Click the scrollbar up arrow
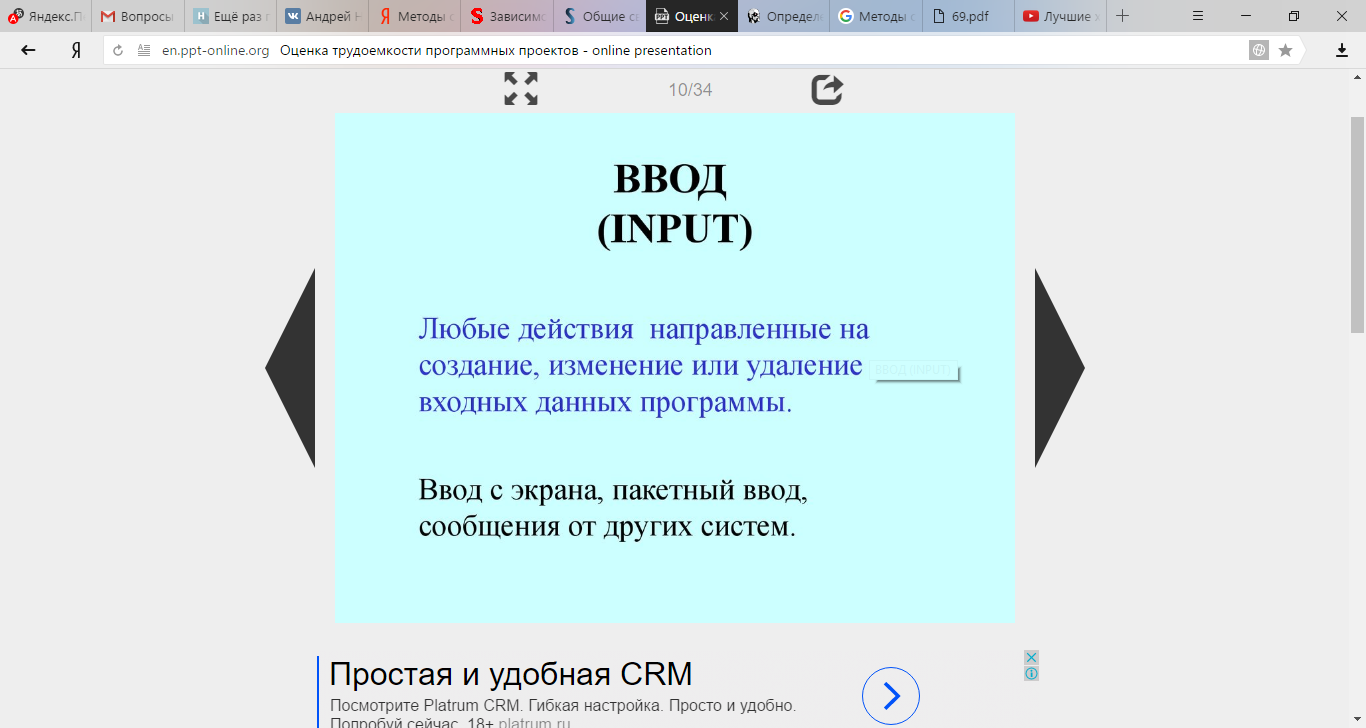Image resolution: width=1366 pixels, height=728 pixels. (1358, 76)
